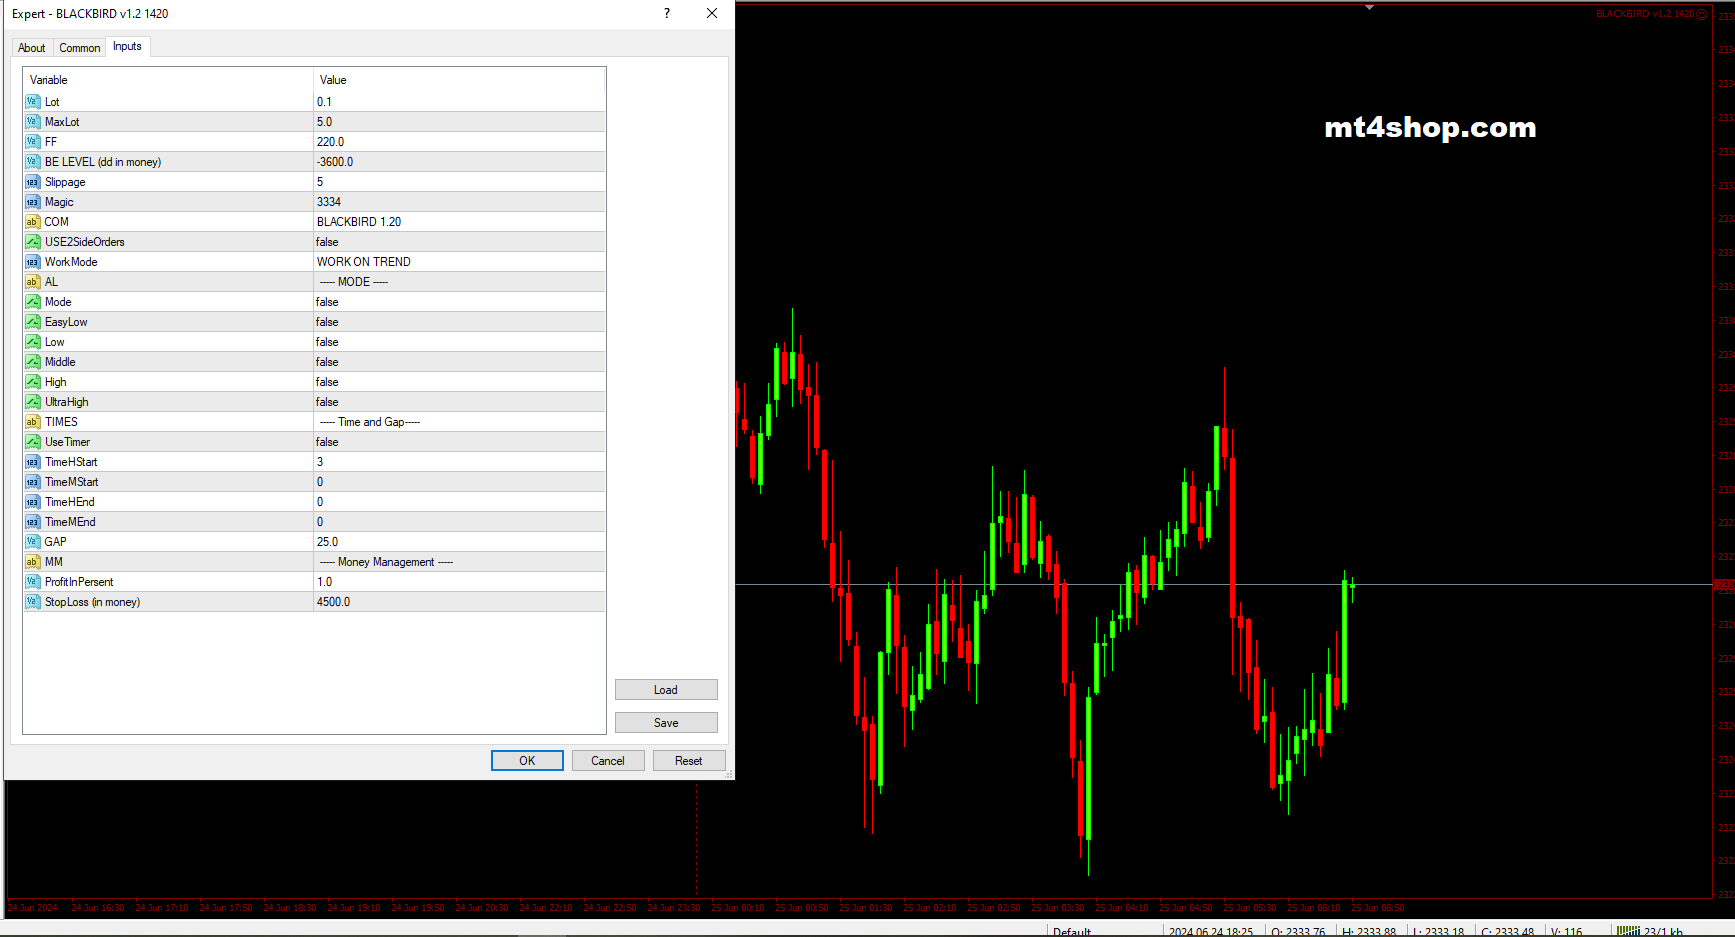This screenshot has width=1735, height=937.
Task: Click the TimeHStart integer icon
Action: 33,462
